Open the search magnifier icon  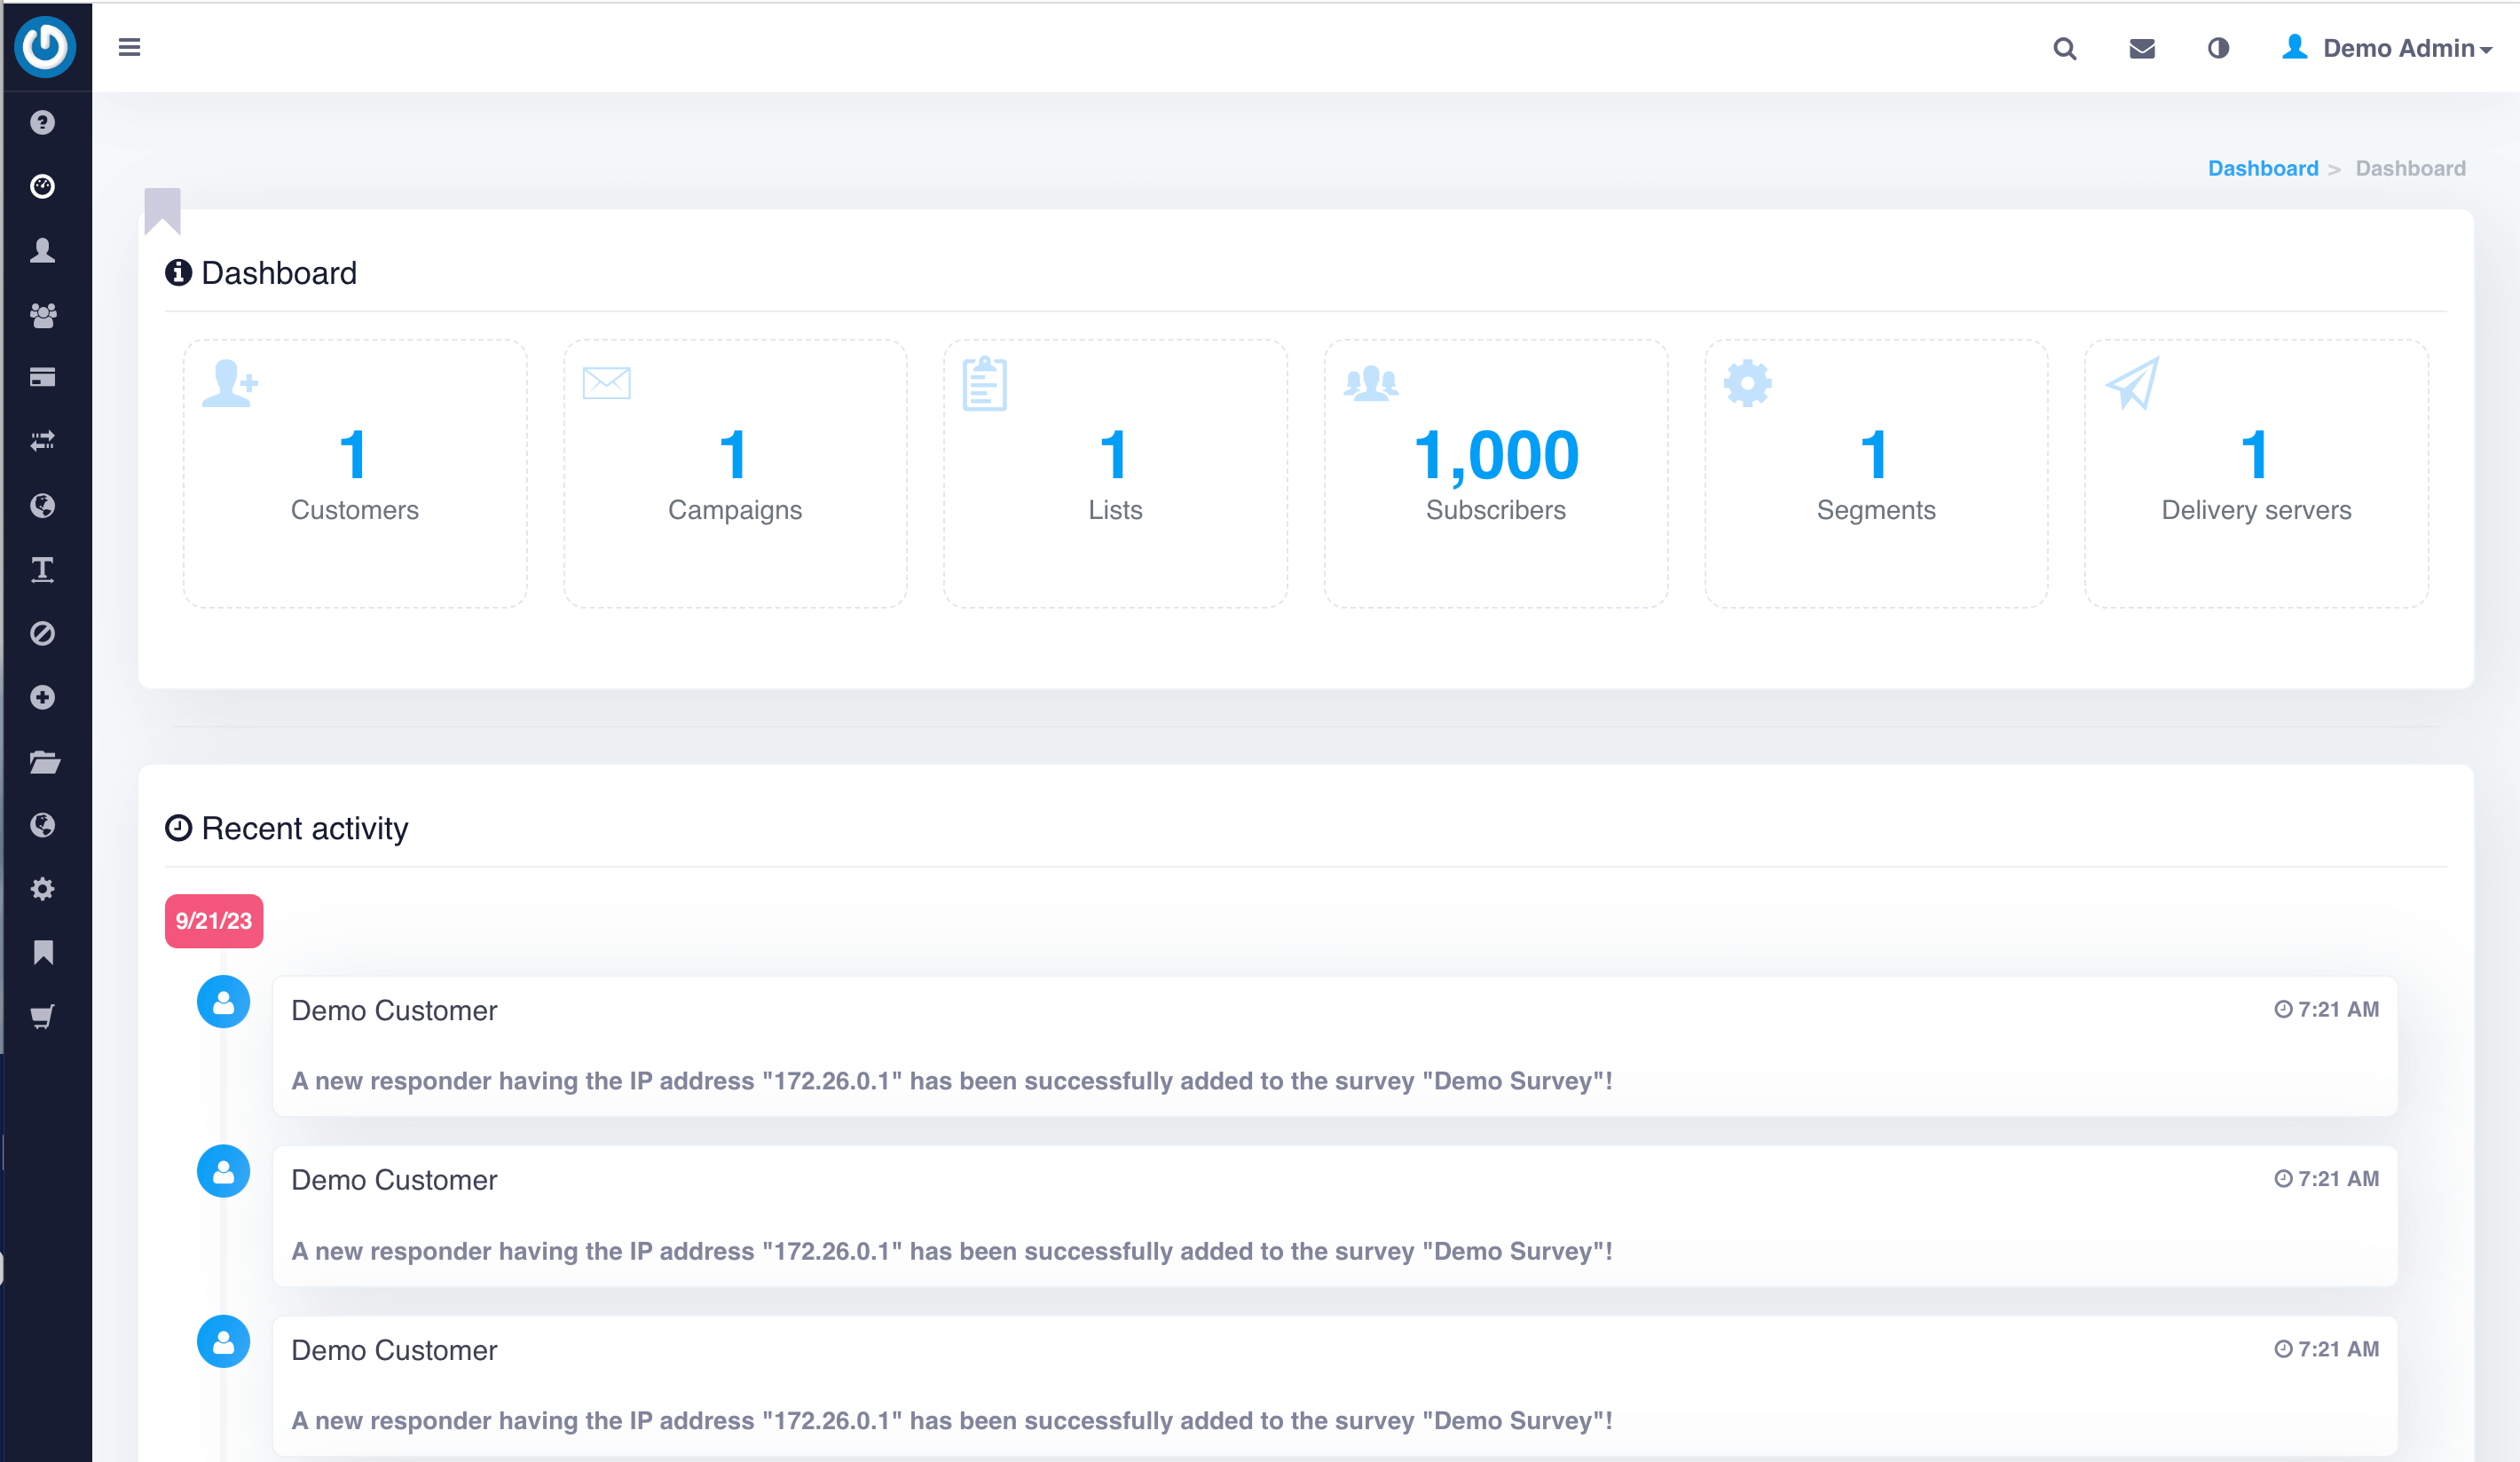[x=2064, y=48]
